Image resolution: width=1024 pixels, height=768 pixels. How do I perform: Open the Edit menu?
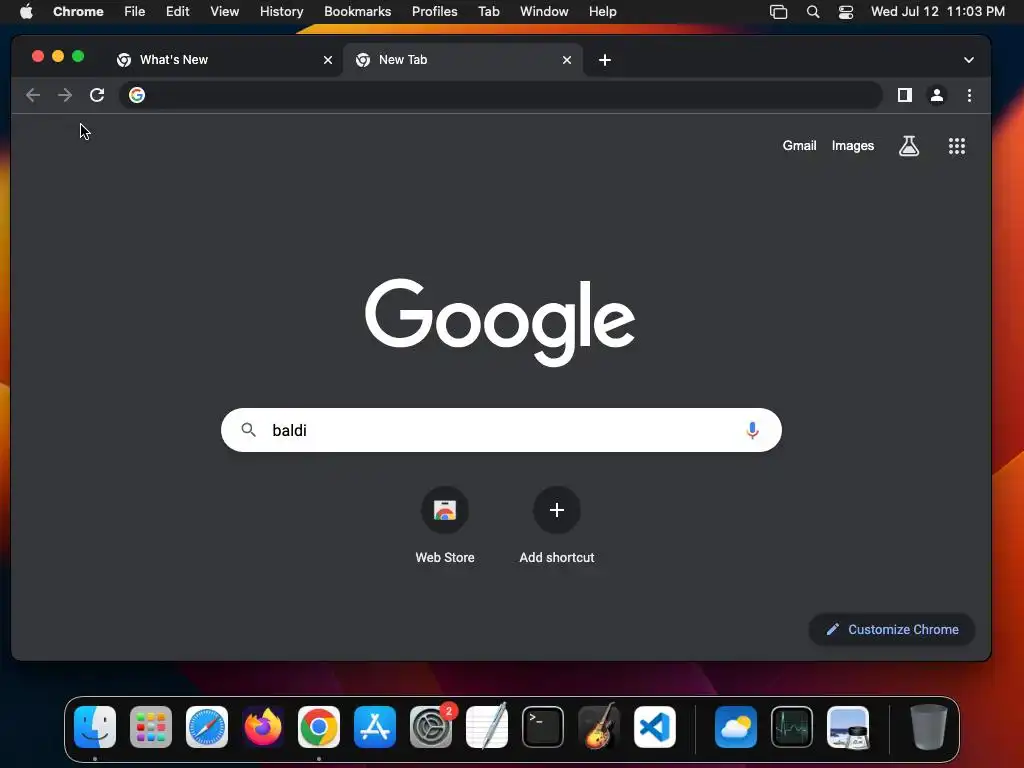[x=178, y=12]
